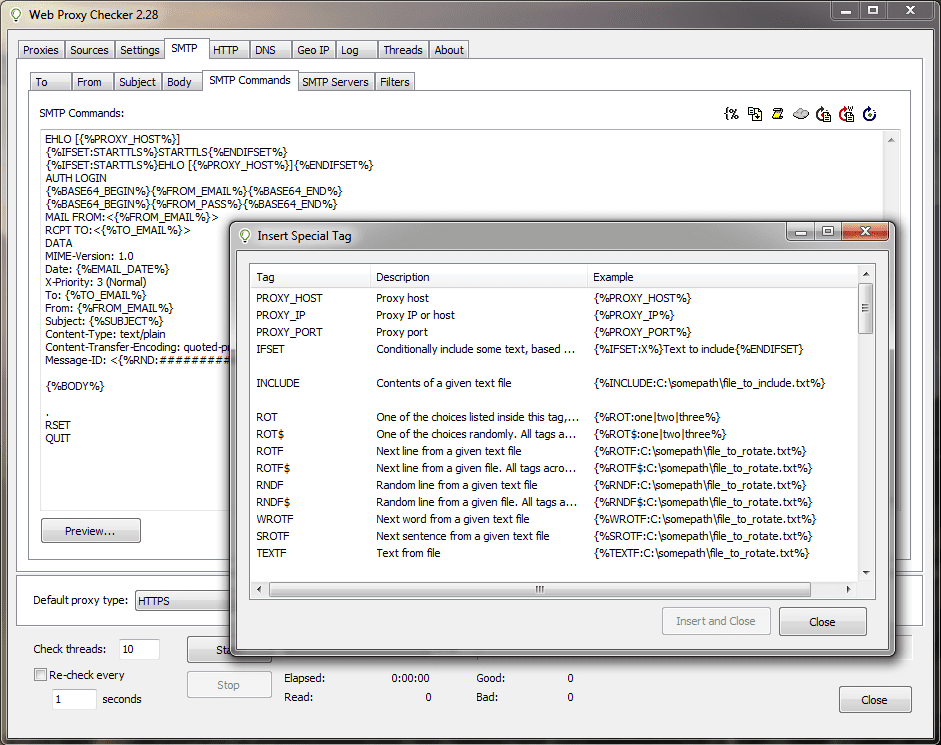Toggle the Re-check every checkbox

click(x=40, y=675)
